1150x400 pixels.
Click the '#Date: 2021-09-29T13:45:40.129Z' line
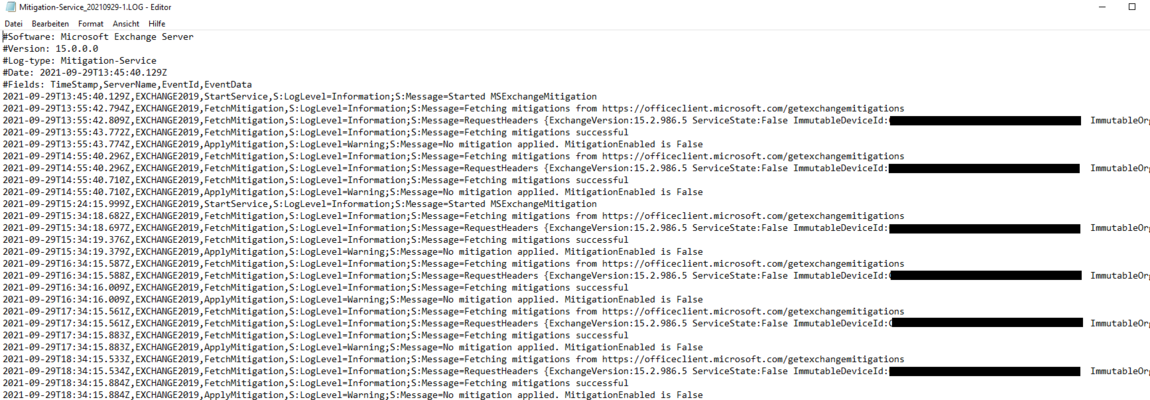tap(85, 73)
